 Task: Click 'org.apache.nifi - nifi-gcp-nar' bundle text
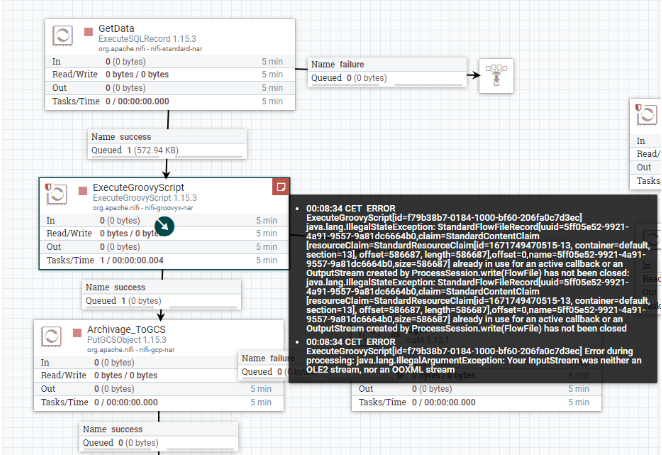pos(131,349)
